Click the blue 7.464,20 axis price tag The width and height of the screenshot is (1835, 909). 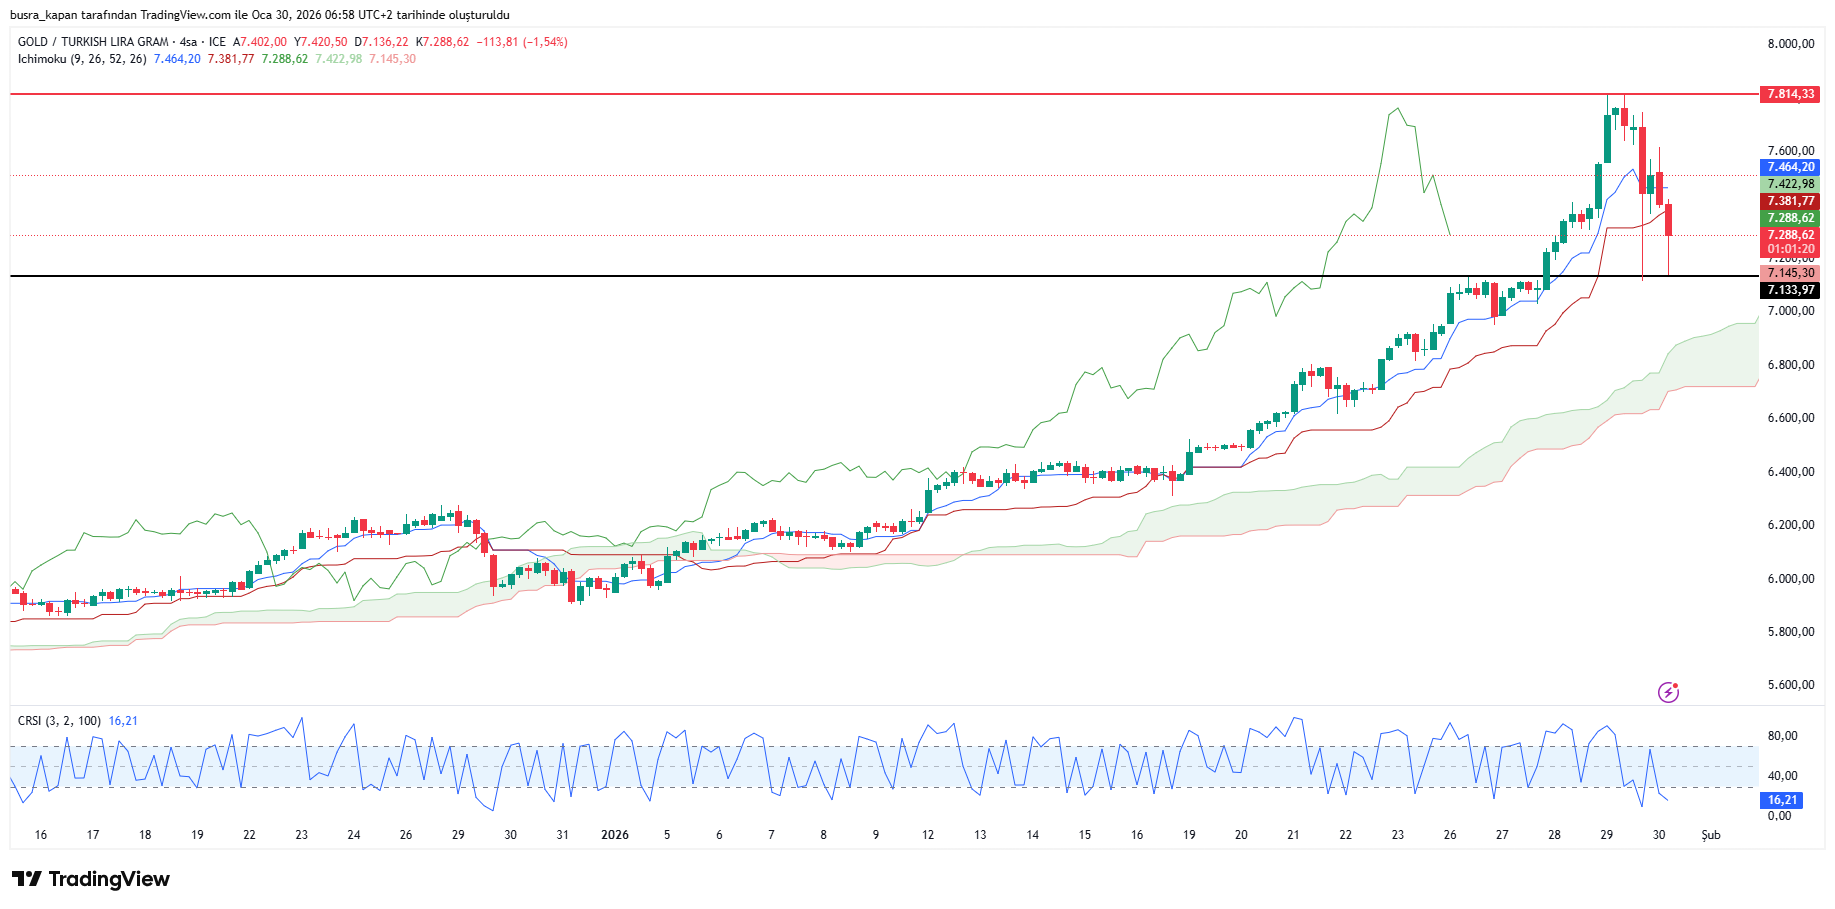[x=1789, y=167]
